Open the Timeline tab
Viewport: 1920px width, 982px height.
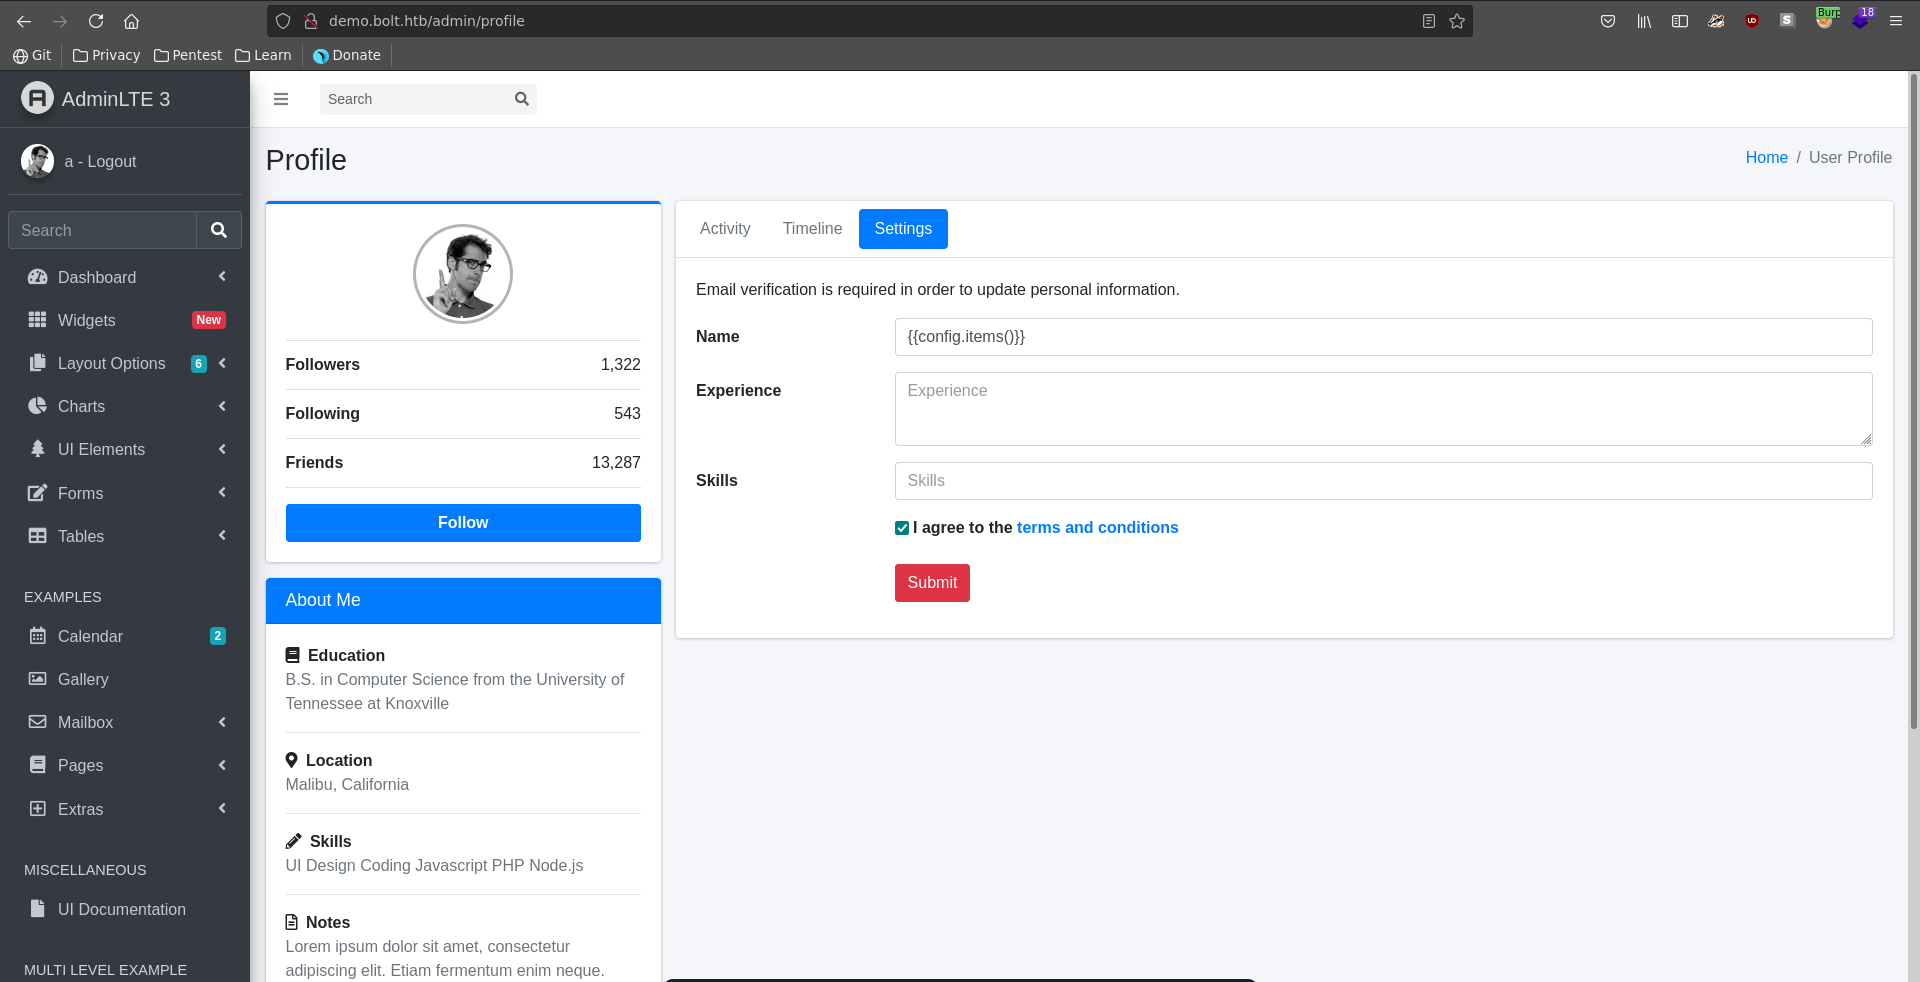[812, 229]
